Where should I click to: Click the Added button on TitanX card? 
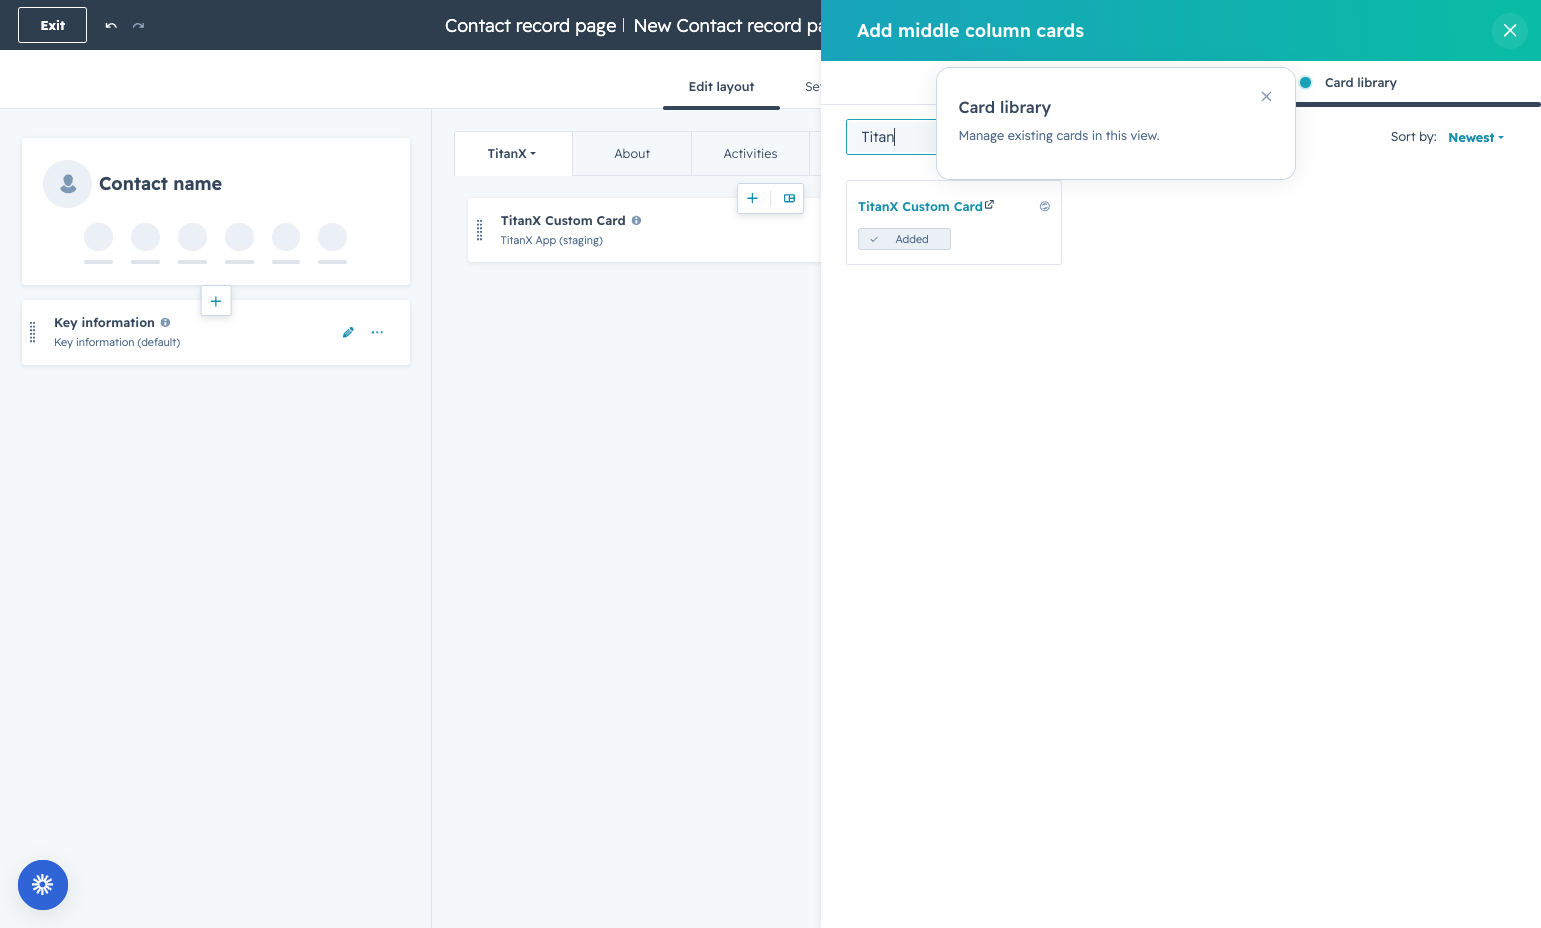[904, 239]
